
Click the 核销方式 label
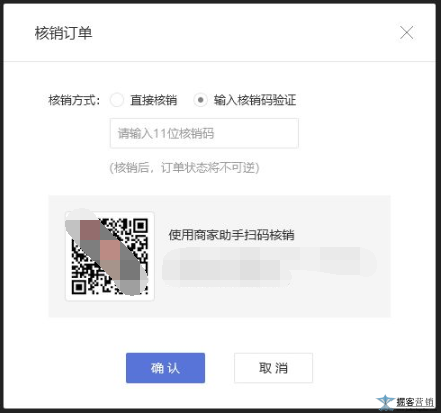pos(74,100)
